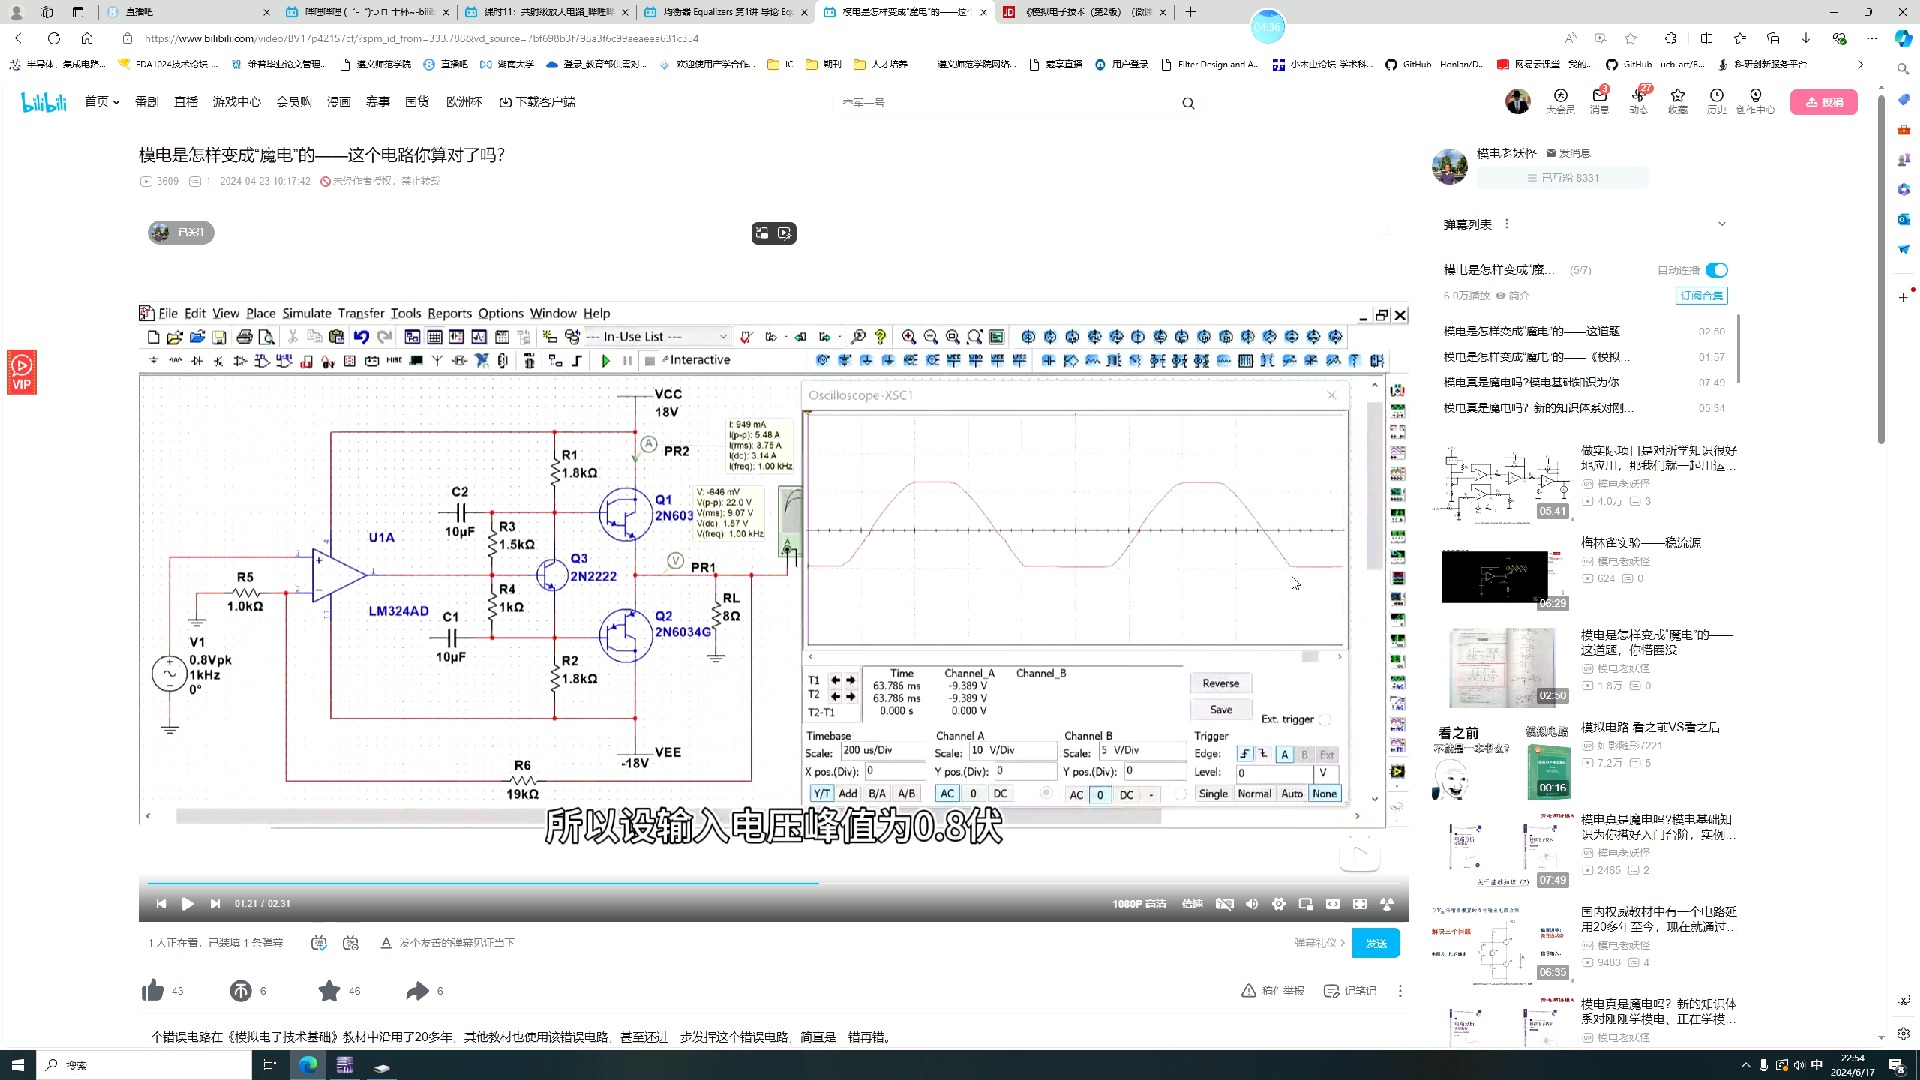
Task: Click the Multisim horizontal scrollbar
Action: (669, 817)
